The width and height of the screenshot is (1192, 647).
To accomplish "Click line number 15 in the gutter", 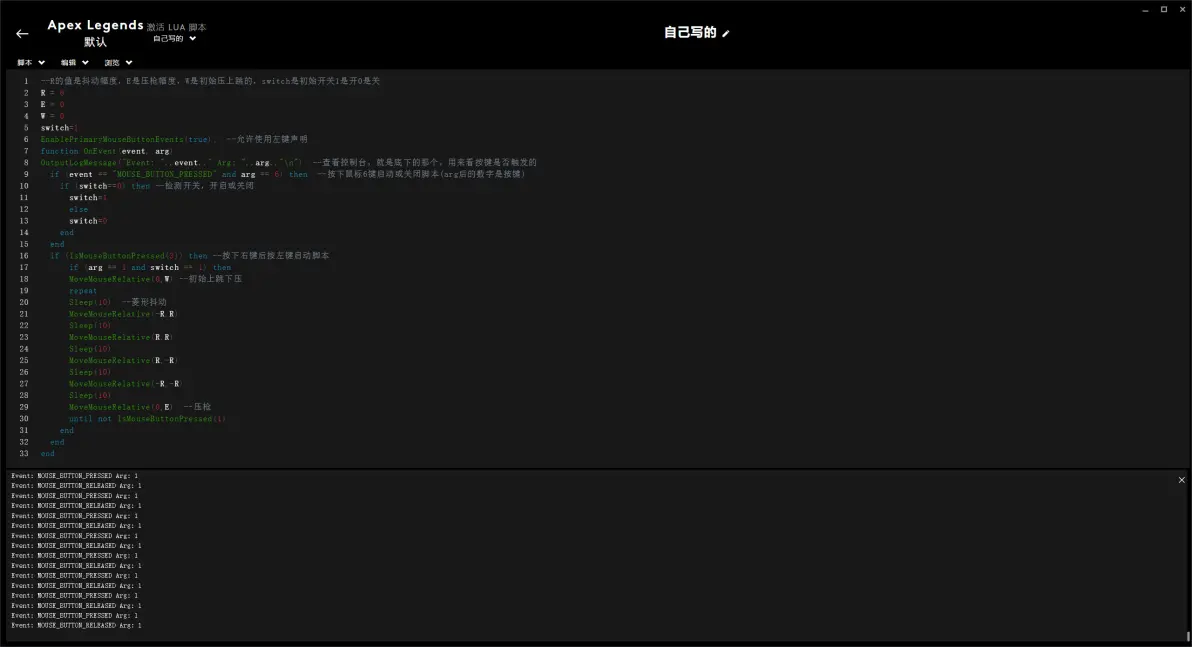I will (x=24, y=244).
